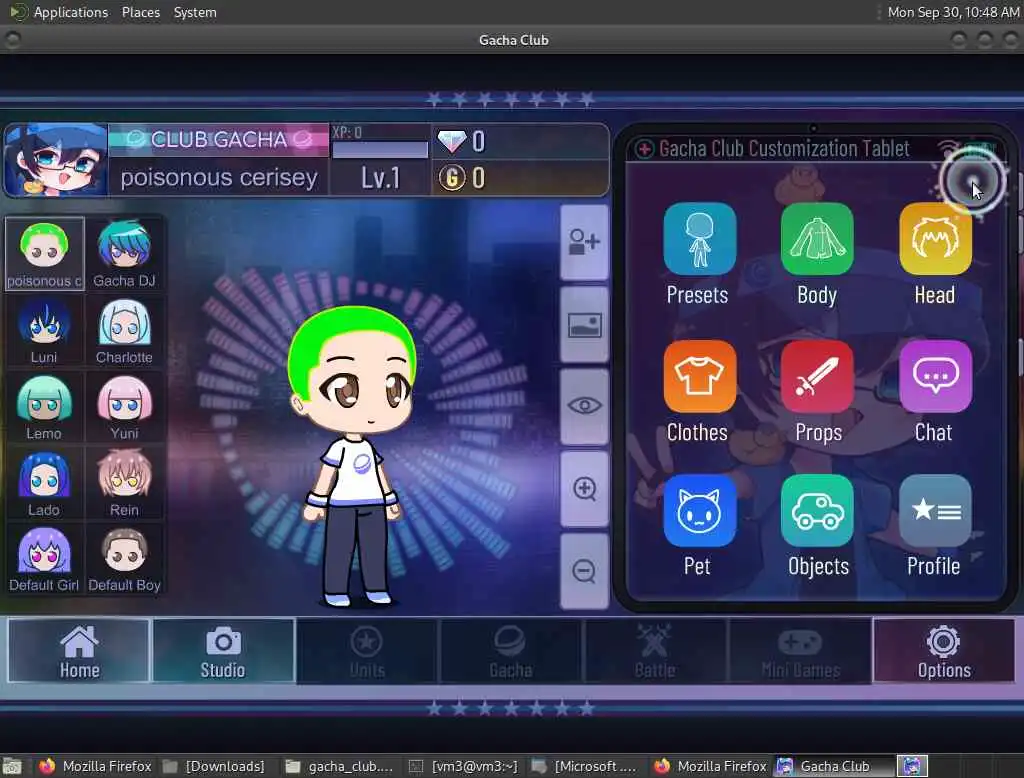Screen dimensions: 1024x778
Task: Select the Lado character slot
Action: 44,483
